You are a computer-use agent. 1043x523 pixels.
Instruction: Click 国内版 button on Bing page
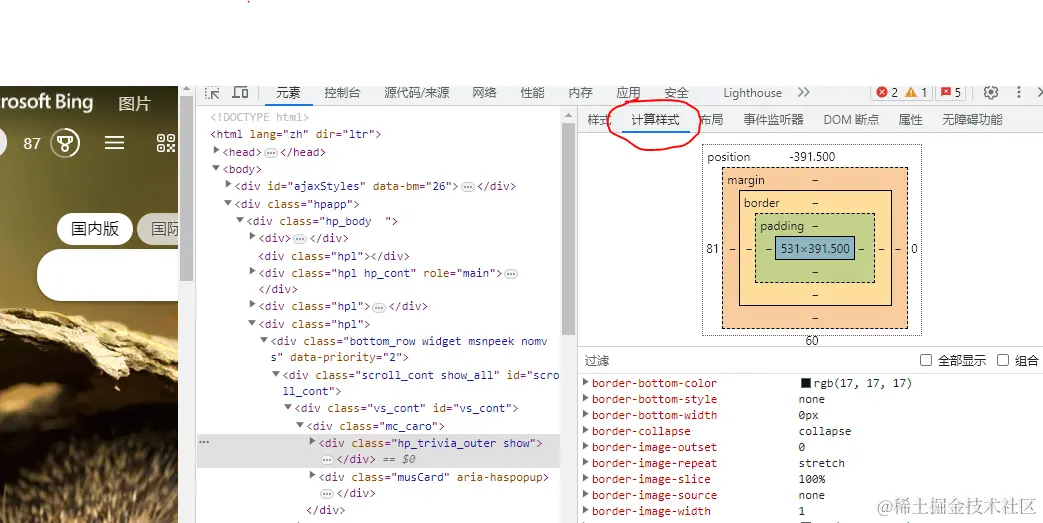pos(94,229)
